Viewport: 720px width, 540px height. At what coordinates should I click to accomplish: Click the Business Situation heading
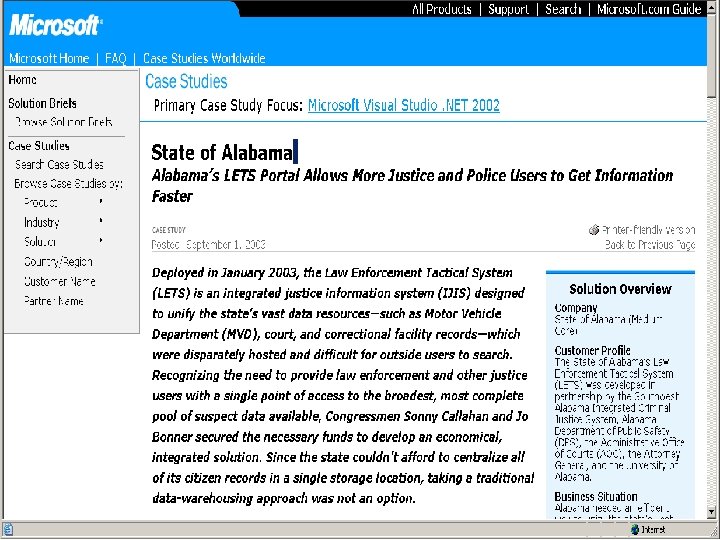pos(596,497)
